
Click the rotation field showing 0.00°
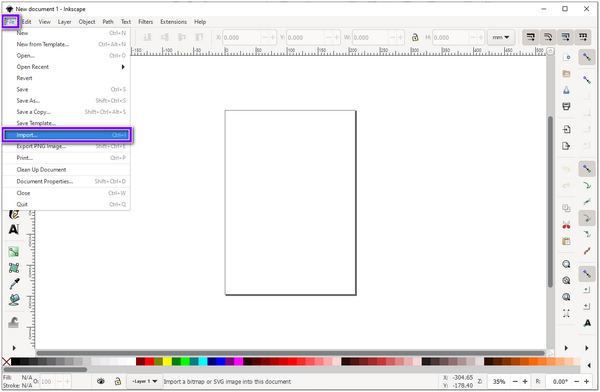[560, 382]
